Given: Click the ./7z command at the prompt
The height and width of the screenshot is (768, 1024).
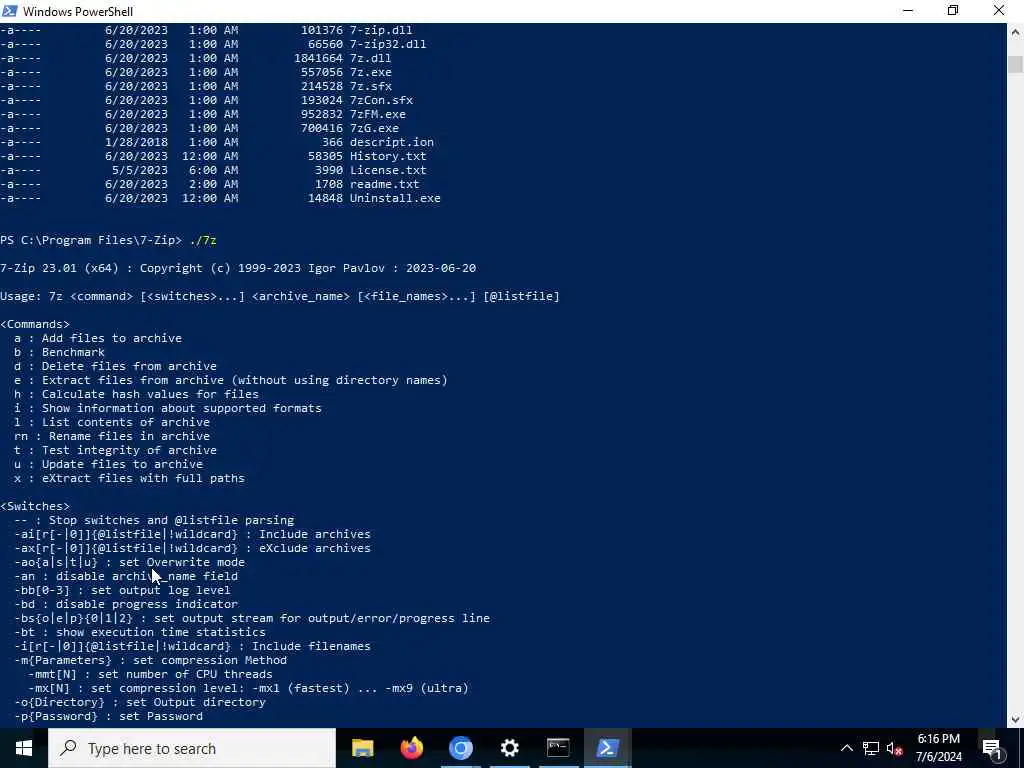Looking at the screenshot, I should click(x=202, y=240).
